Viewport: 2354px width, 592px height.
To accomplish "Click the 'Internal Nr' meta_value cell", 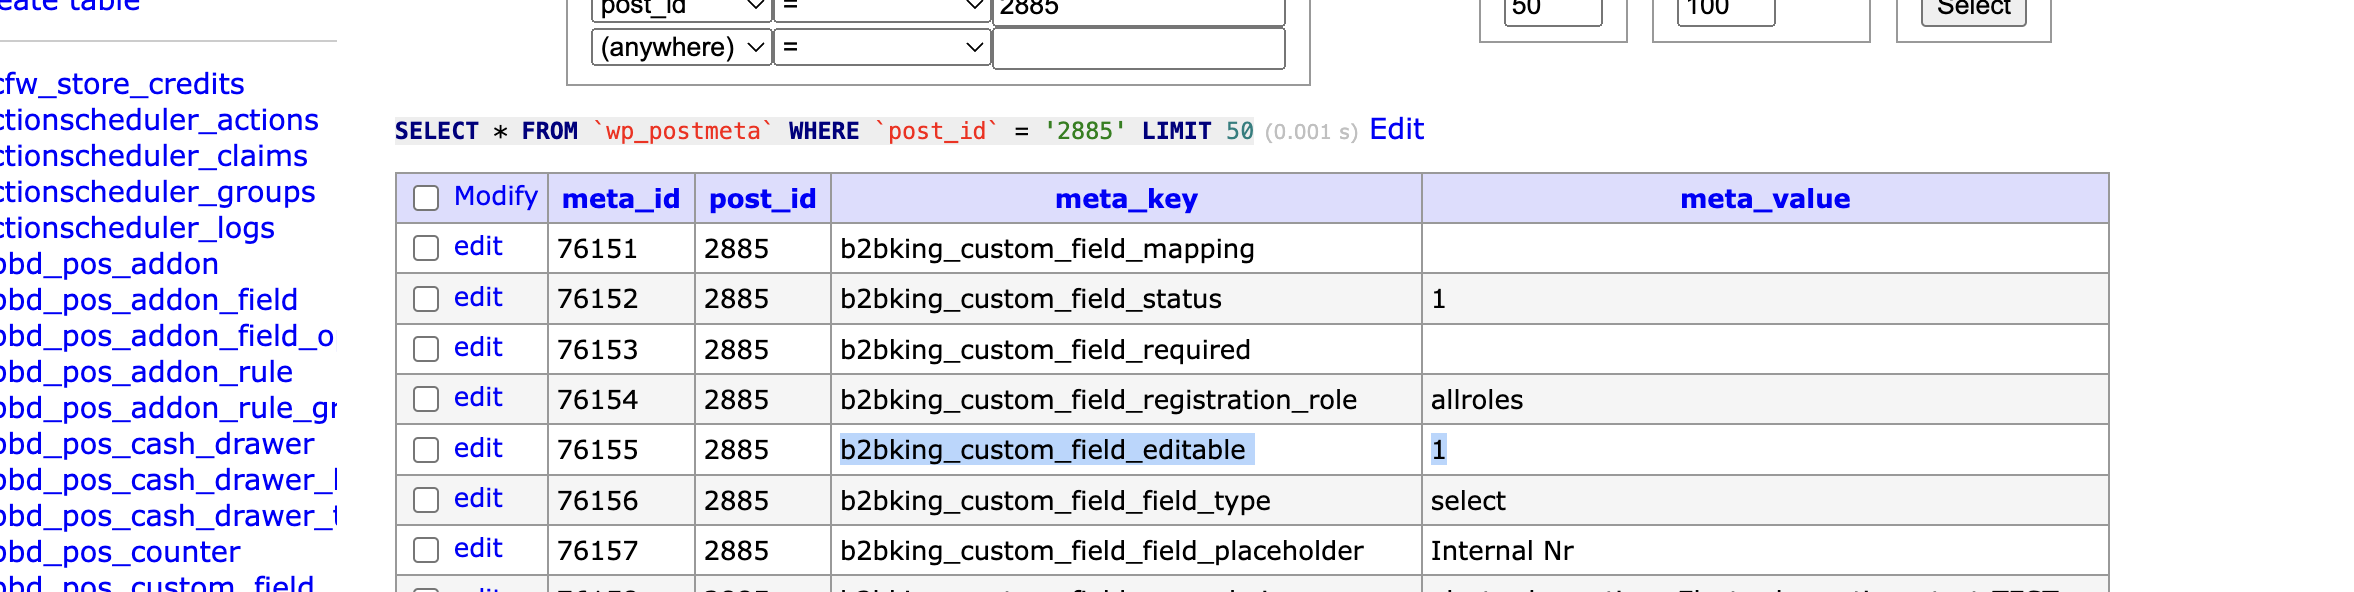I will [x=1765, y=551].
